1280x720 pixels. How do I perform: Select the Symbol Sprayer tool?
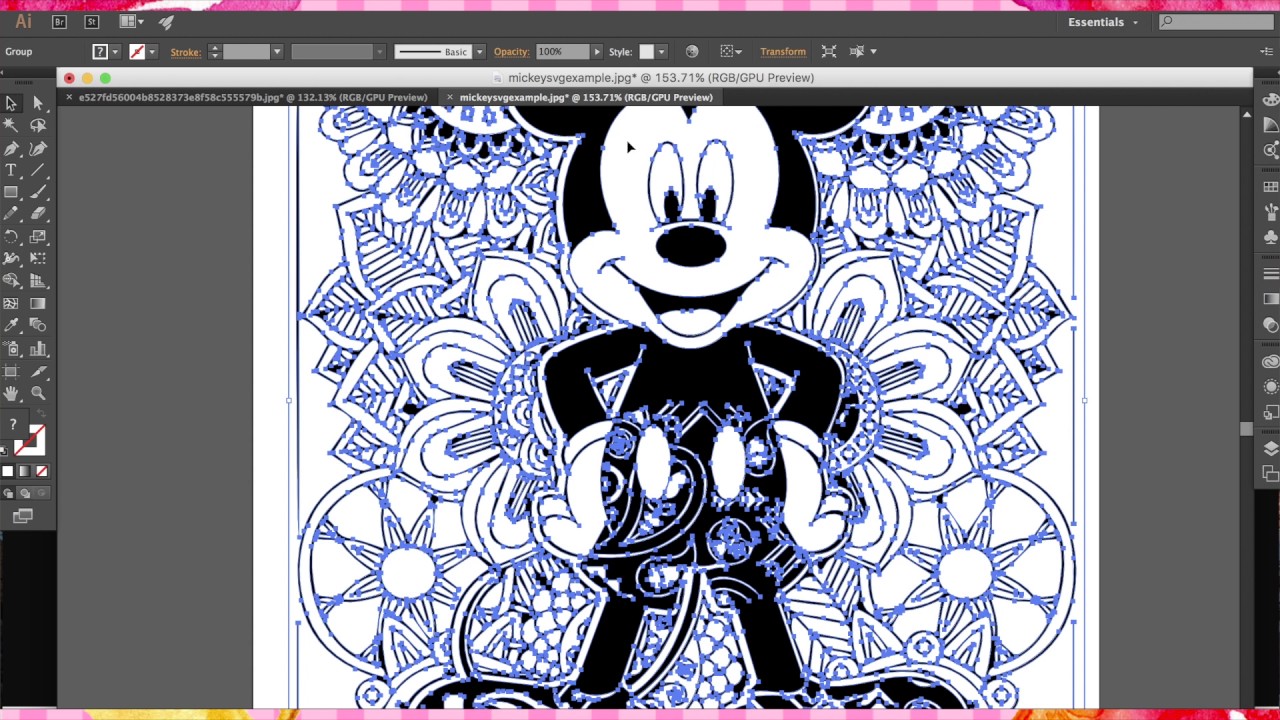click(x=11, y=349)
